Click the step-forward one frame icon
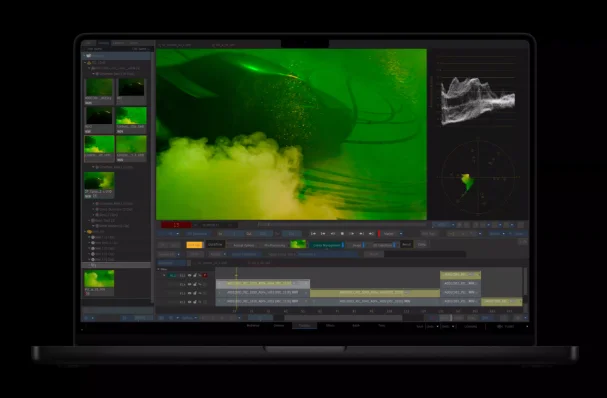The image size is (607, 398). click(x=361, y=233)
